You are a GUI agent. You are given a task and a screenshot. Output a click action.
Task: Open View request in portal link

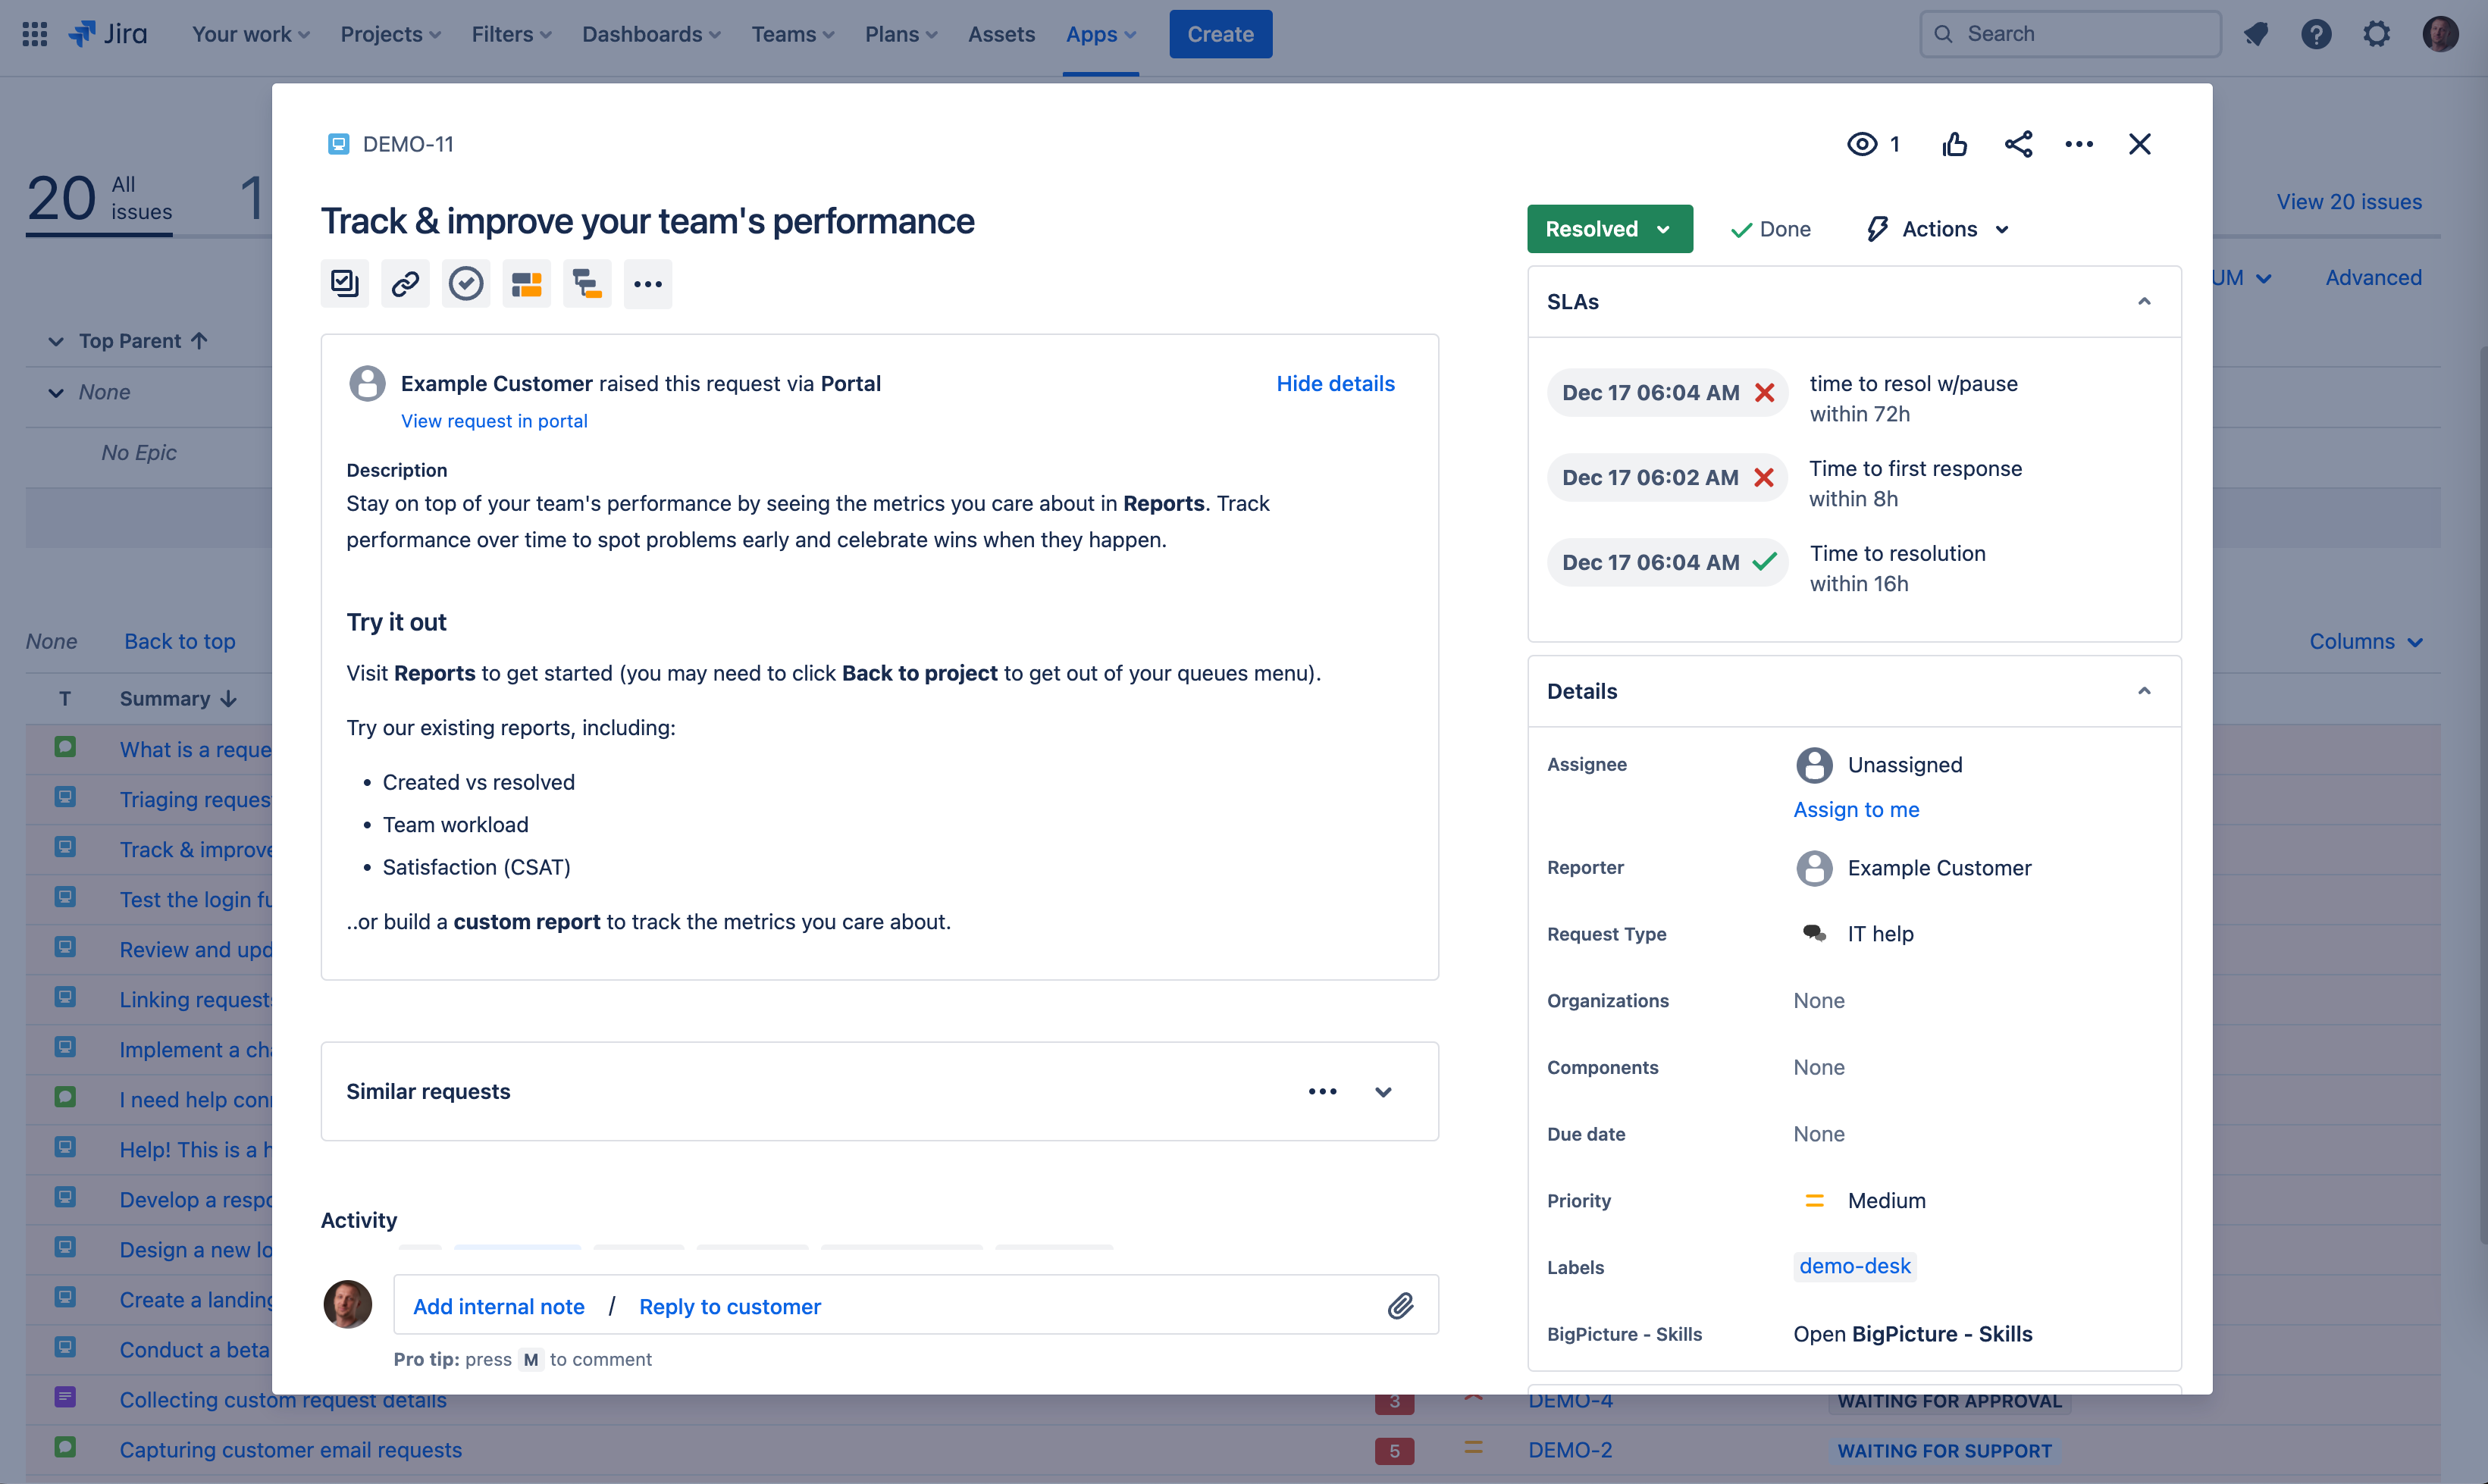(494, 421)
